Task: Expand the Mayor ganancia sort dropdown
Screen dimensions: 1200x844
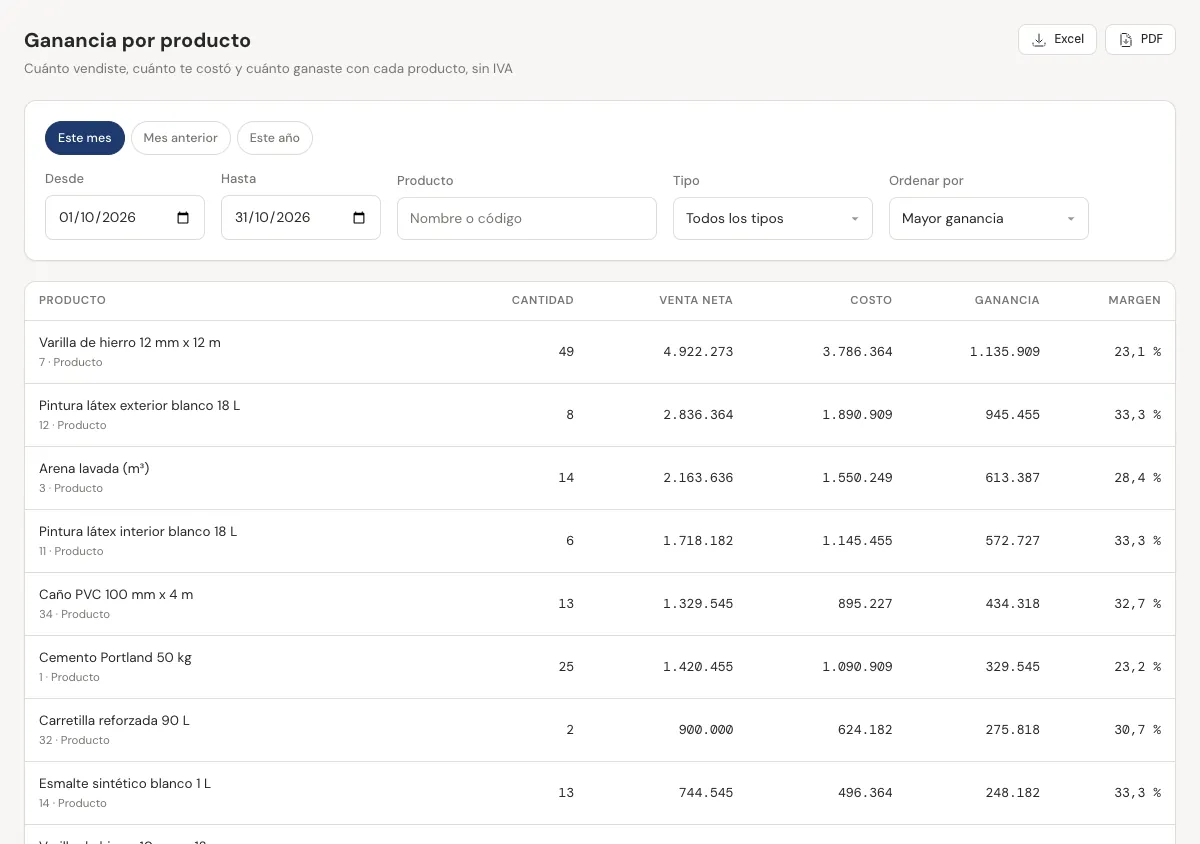Action: coord(989,218)
